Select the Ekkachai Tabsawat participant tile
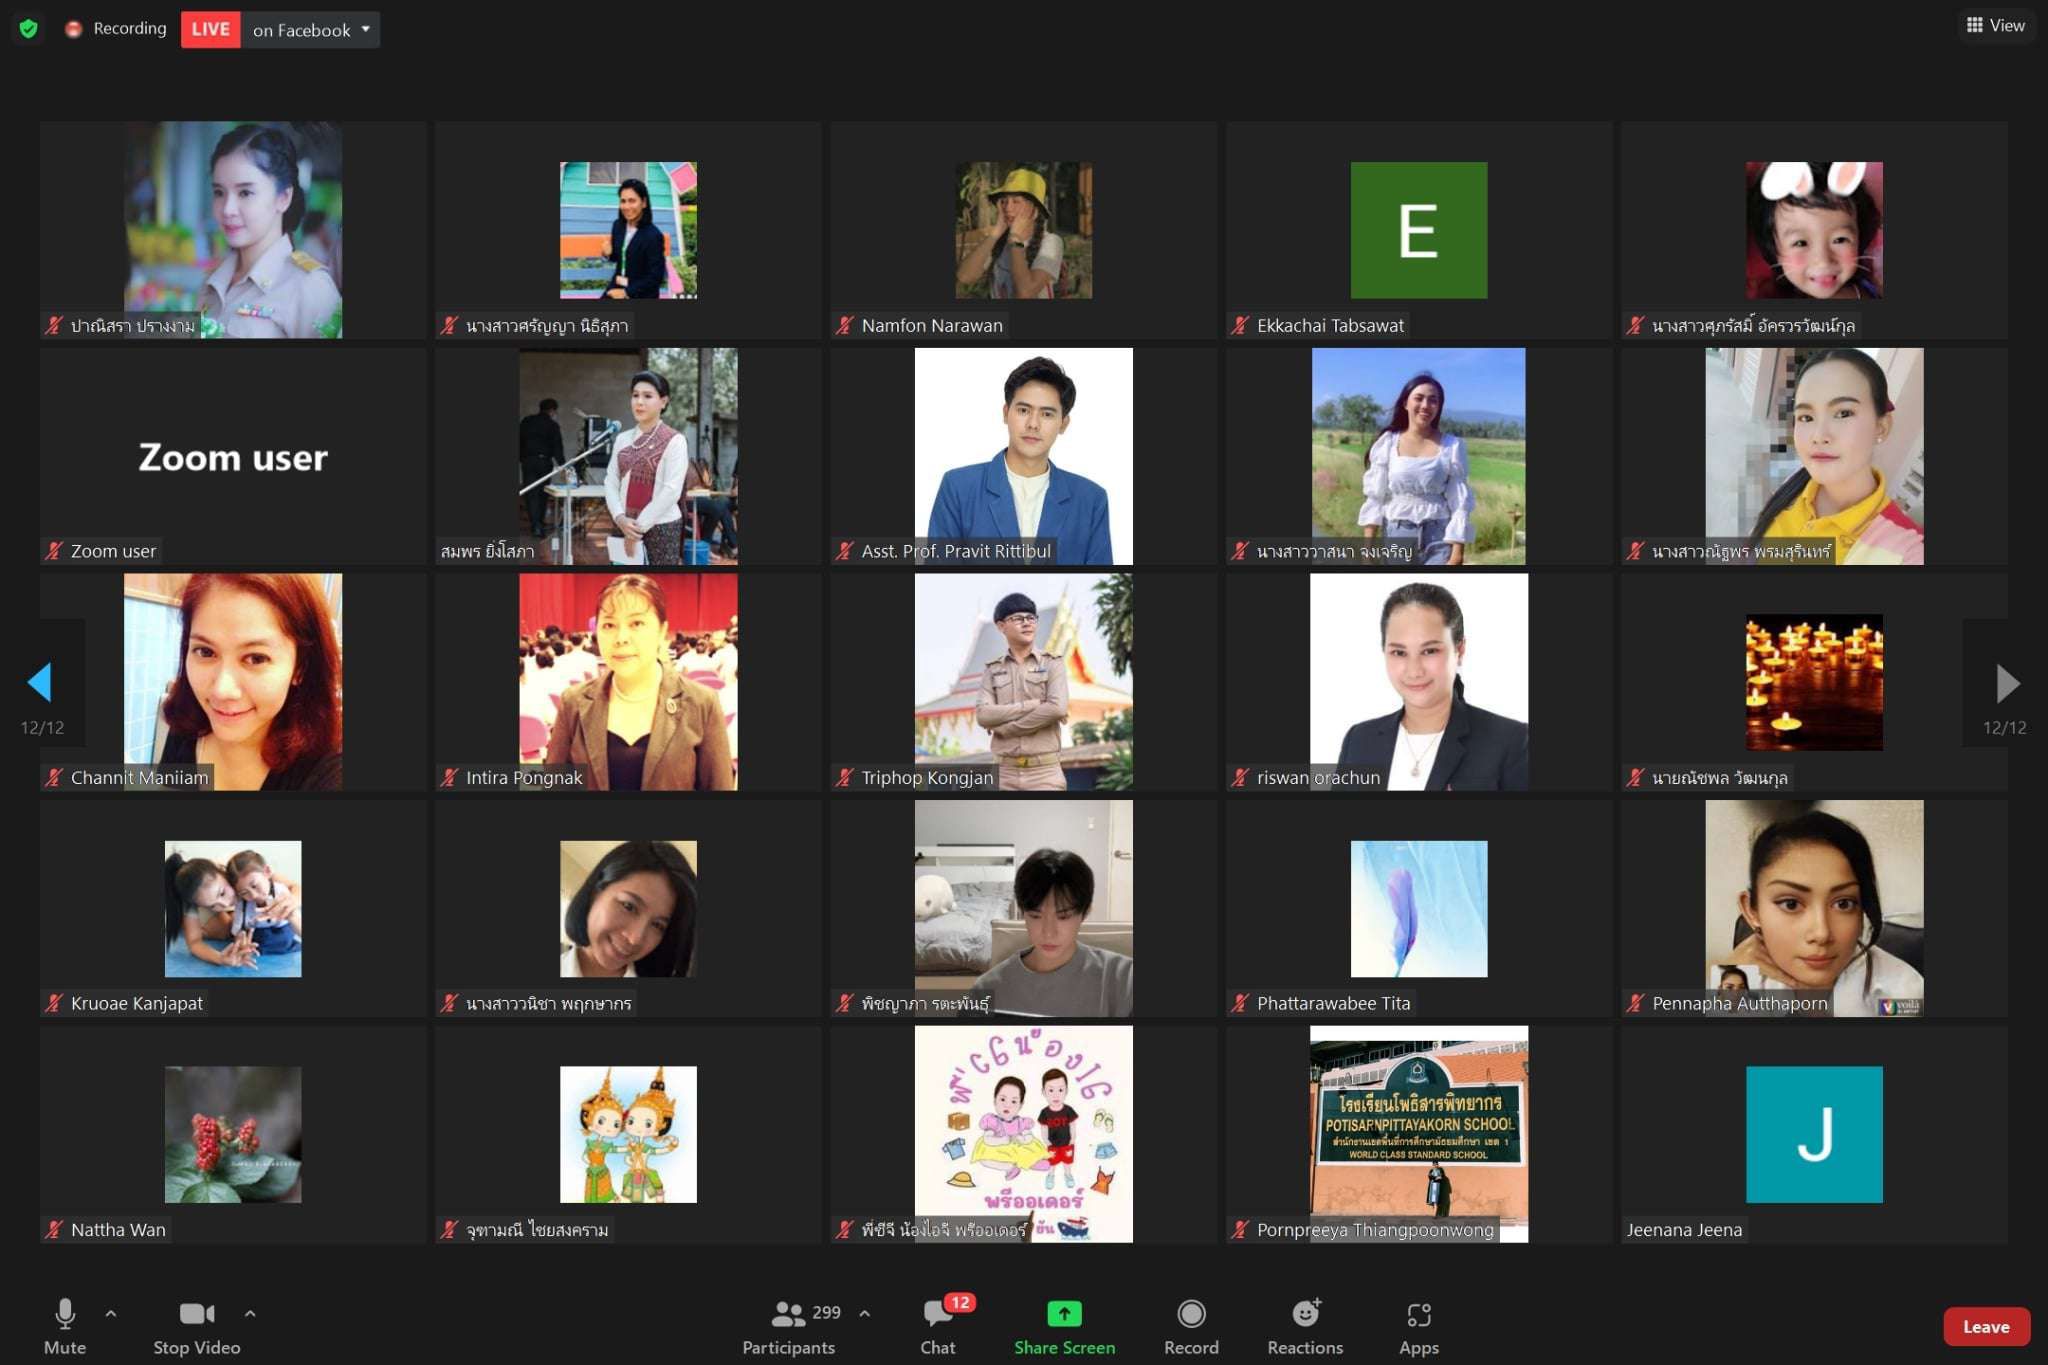This screenshot has width=2048, height=1365. tap(1418, 230)
